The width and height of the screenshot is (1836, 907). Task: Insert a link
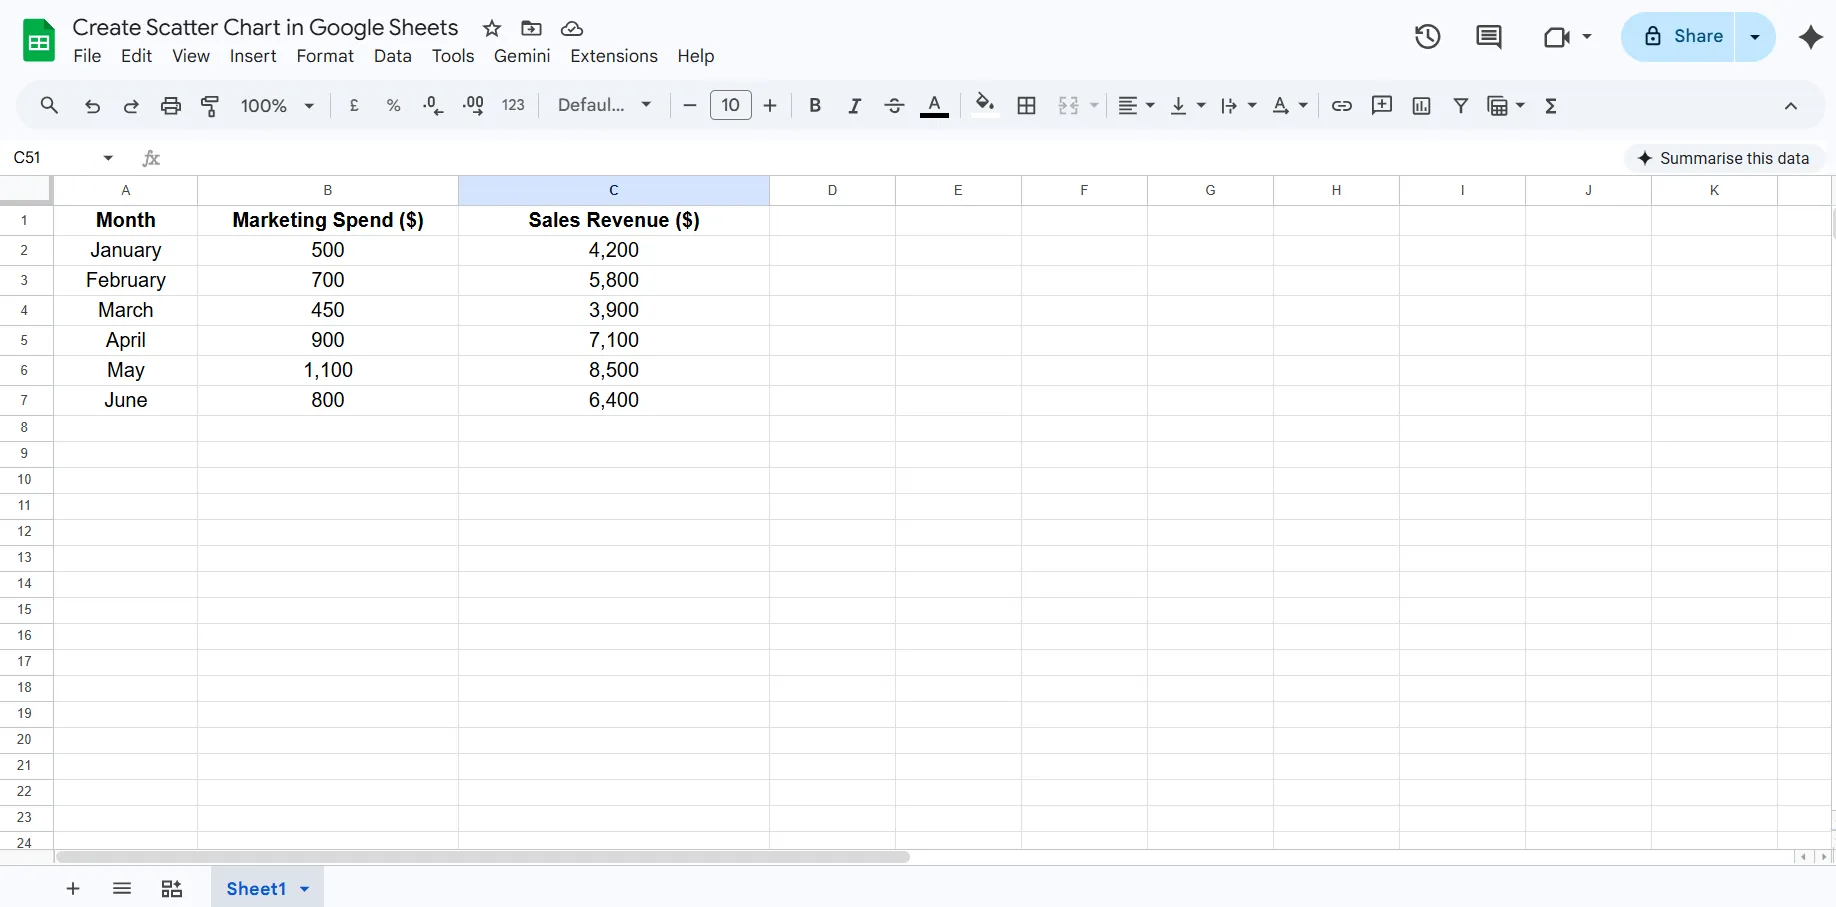(1342, 105)
